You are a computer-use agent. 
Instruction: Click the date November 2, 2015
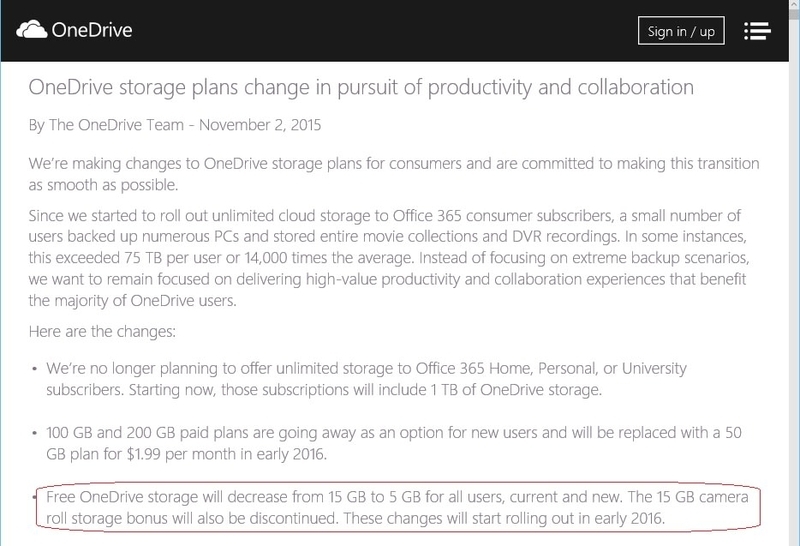(x=260, y=125)
